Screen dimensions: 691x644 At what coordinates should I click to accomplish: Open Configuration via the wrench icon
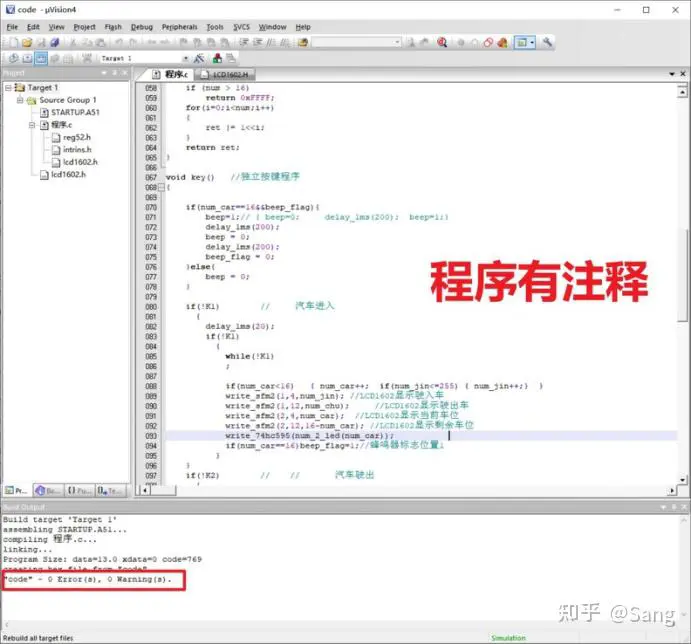tap(547, 42)
